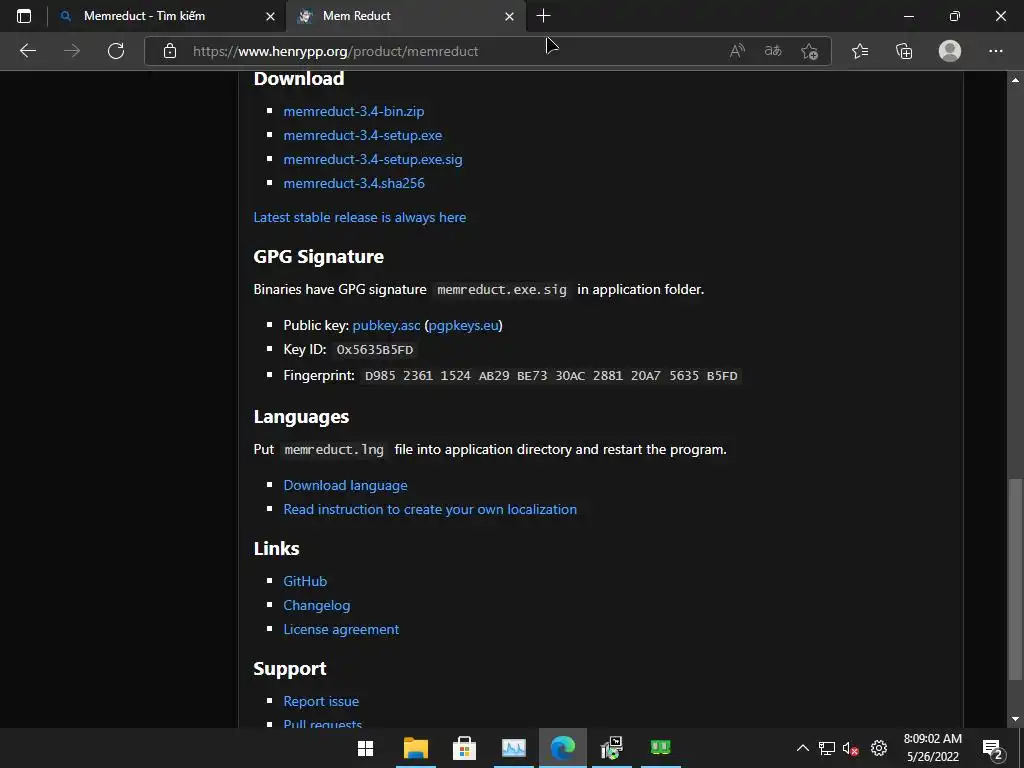Open the Read aloud icon
1024x768 pixels.
(737, 51)
